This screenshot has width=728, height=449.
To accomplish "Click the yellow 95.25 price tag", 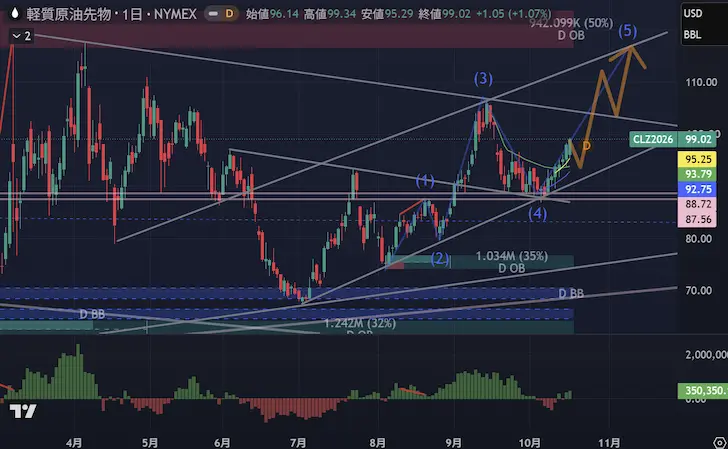I will click(698, 159).
